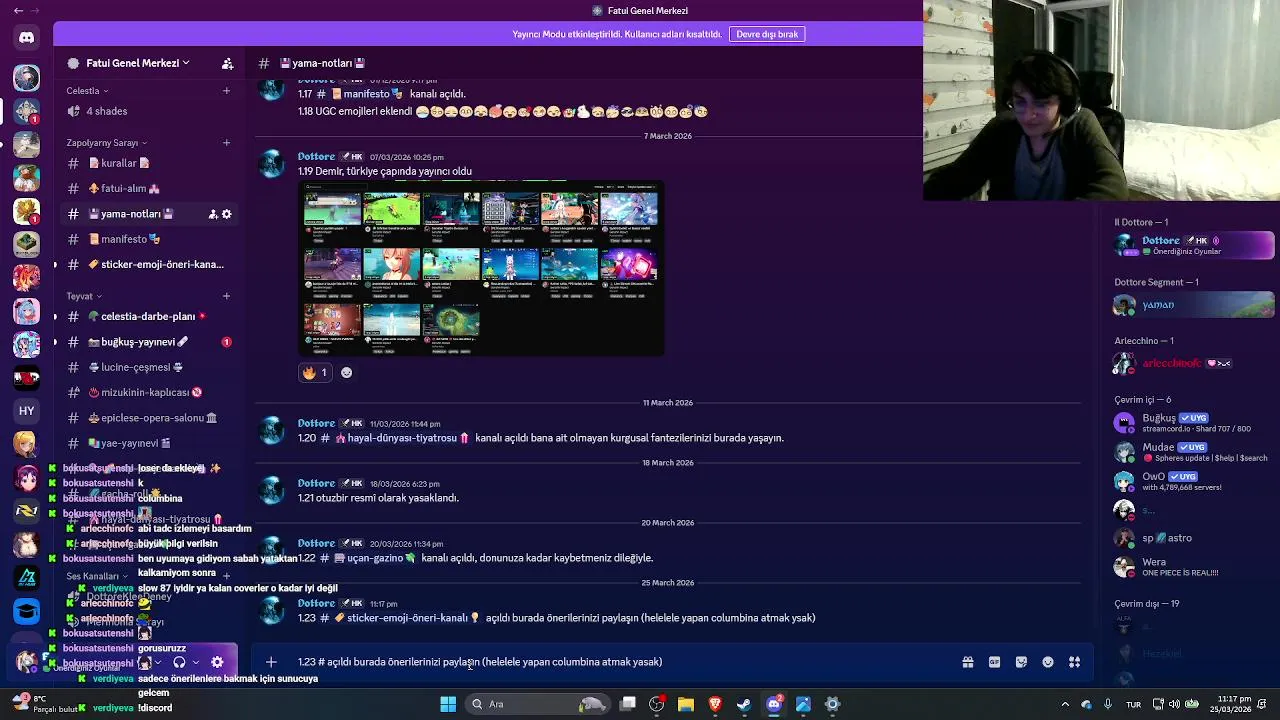Show hidden system tray icons chevron

[1065, 704]
